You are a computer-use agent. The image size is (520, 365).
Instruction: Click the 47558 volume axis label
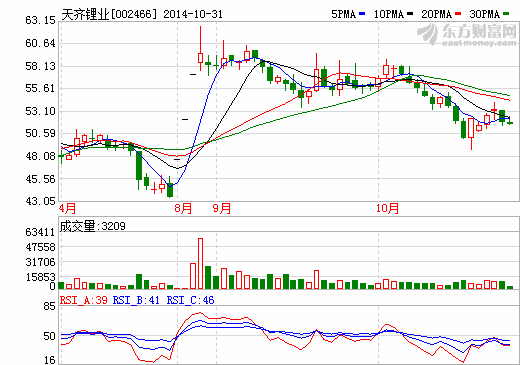40,247
